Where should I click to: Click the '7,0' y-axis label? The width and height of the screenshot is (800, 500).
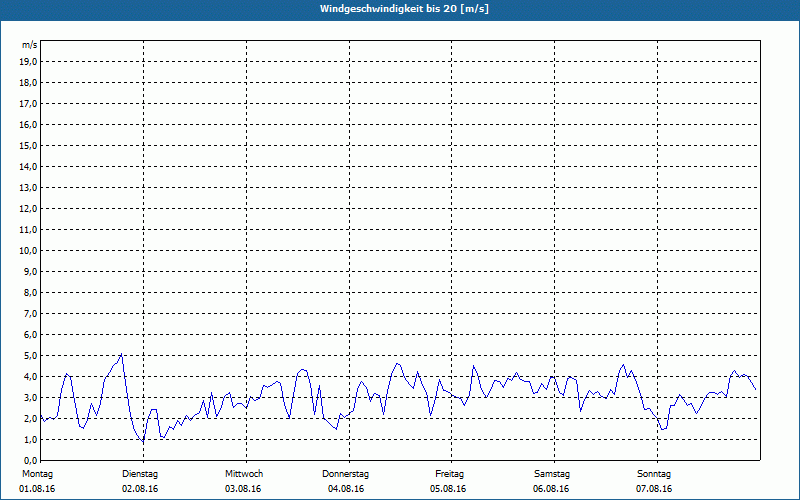tap(30, 314)
